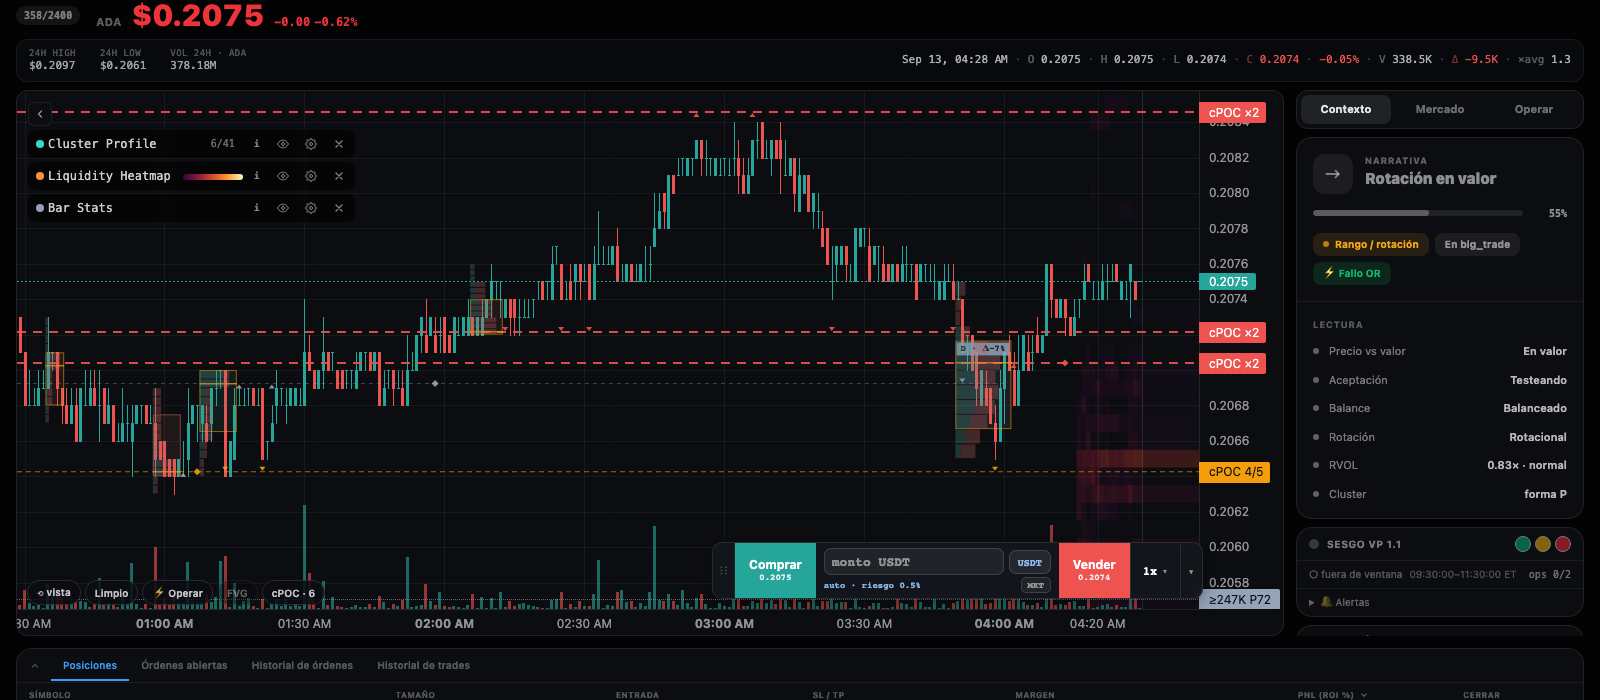1600x700 pixels.
Task: Click the Rango / rotación tag
Action: point(1370,244)
